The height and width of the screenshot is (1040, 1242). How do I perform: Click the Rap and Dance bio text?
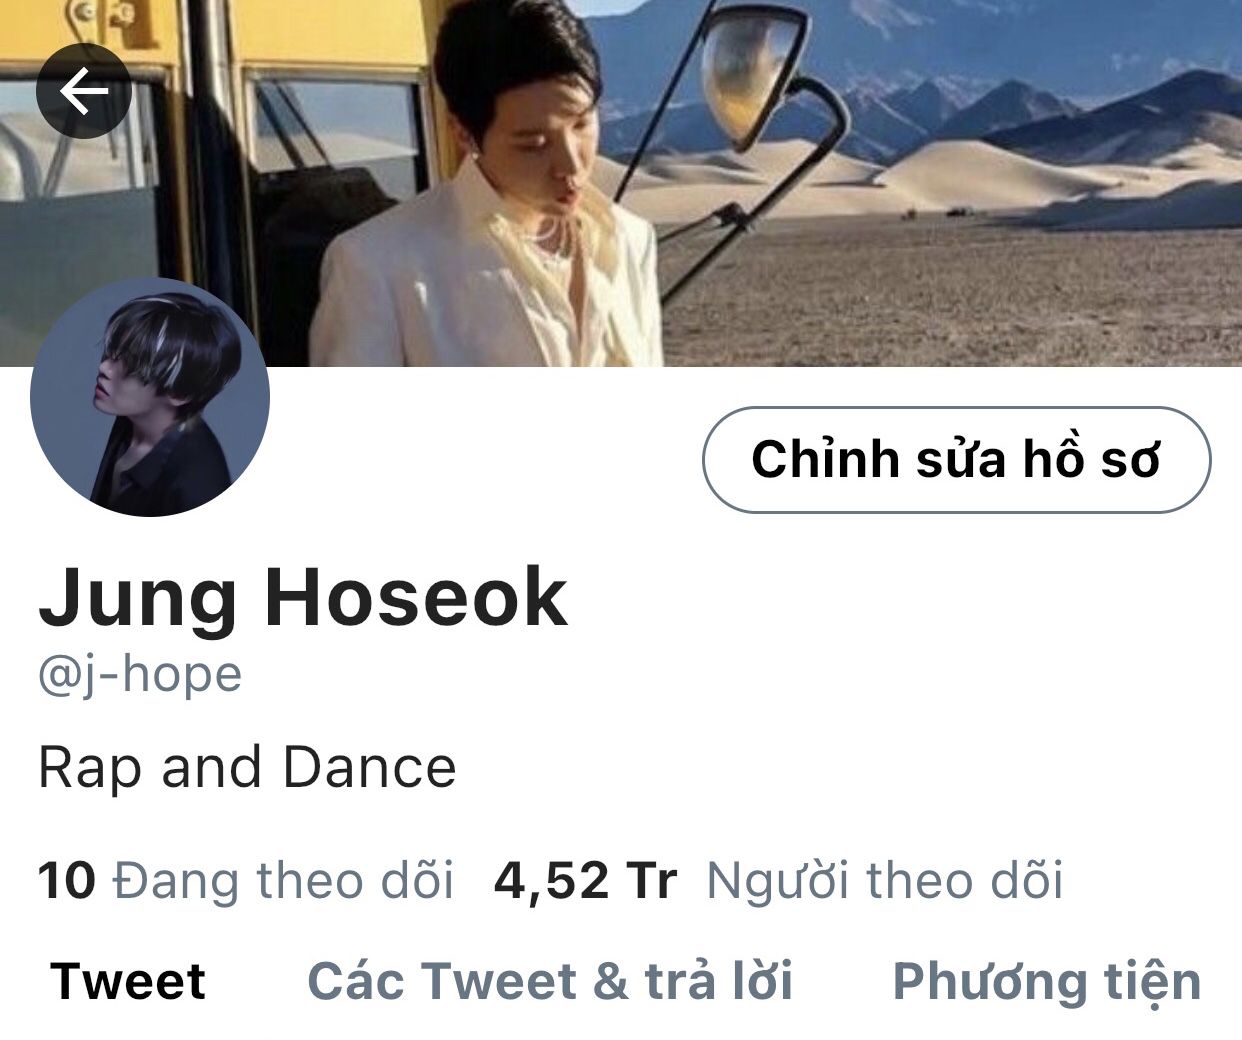click(247, 768)
